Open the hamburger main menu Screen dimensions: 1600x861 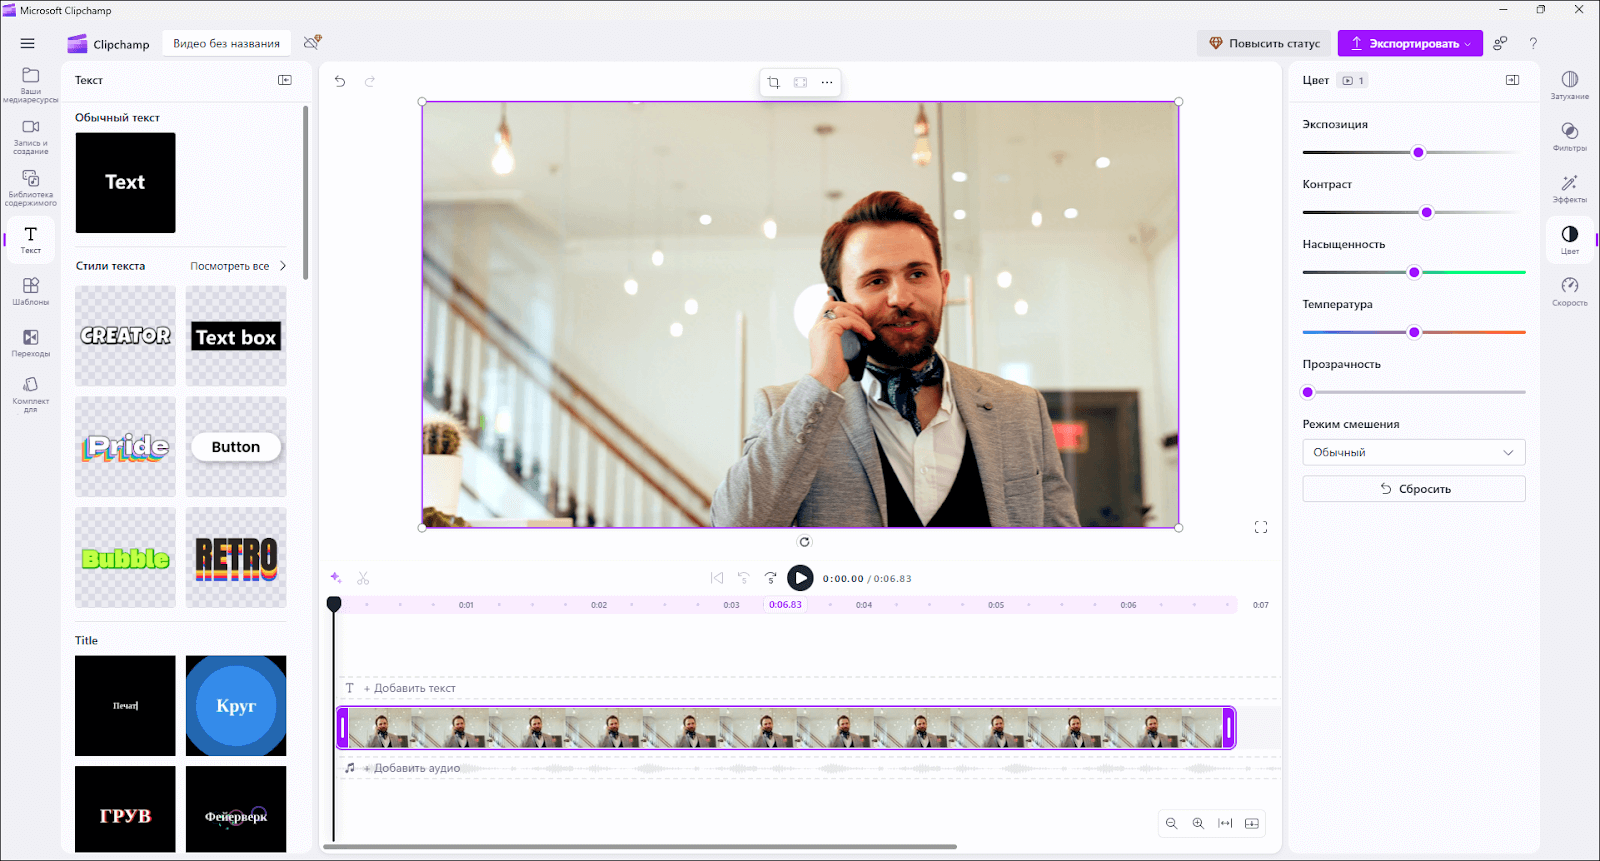28,43
